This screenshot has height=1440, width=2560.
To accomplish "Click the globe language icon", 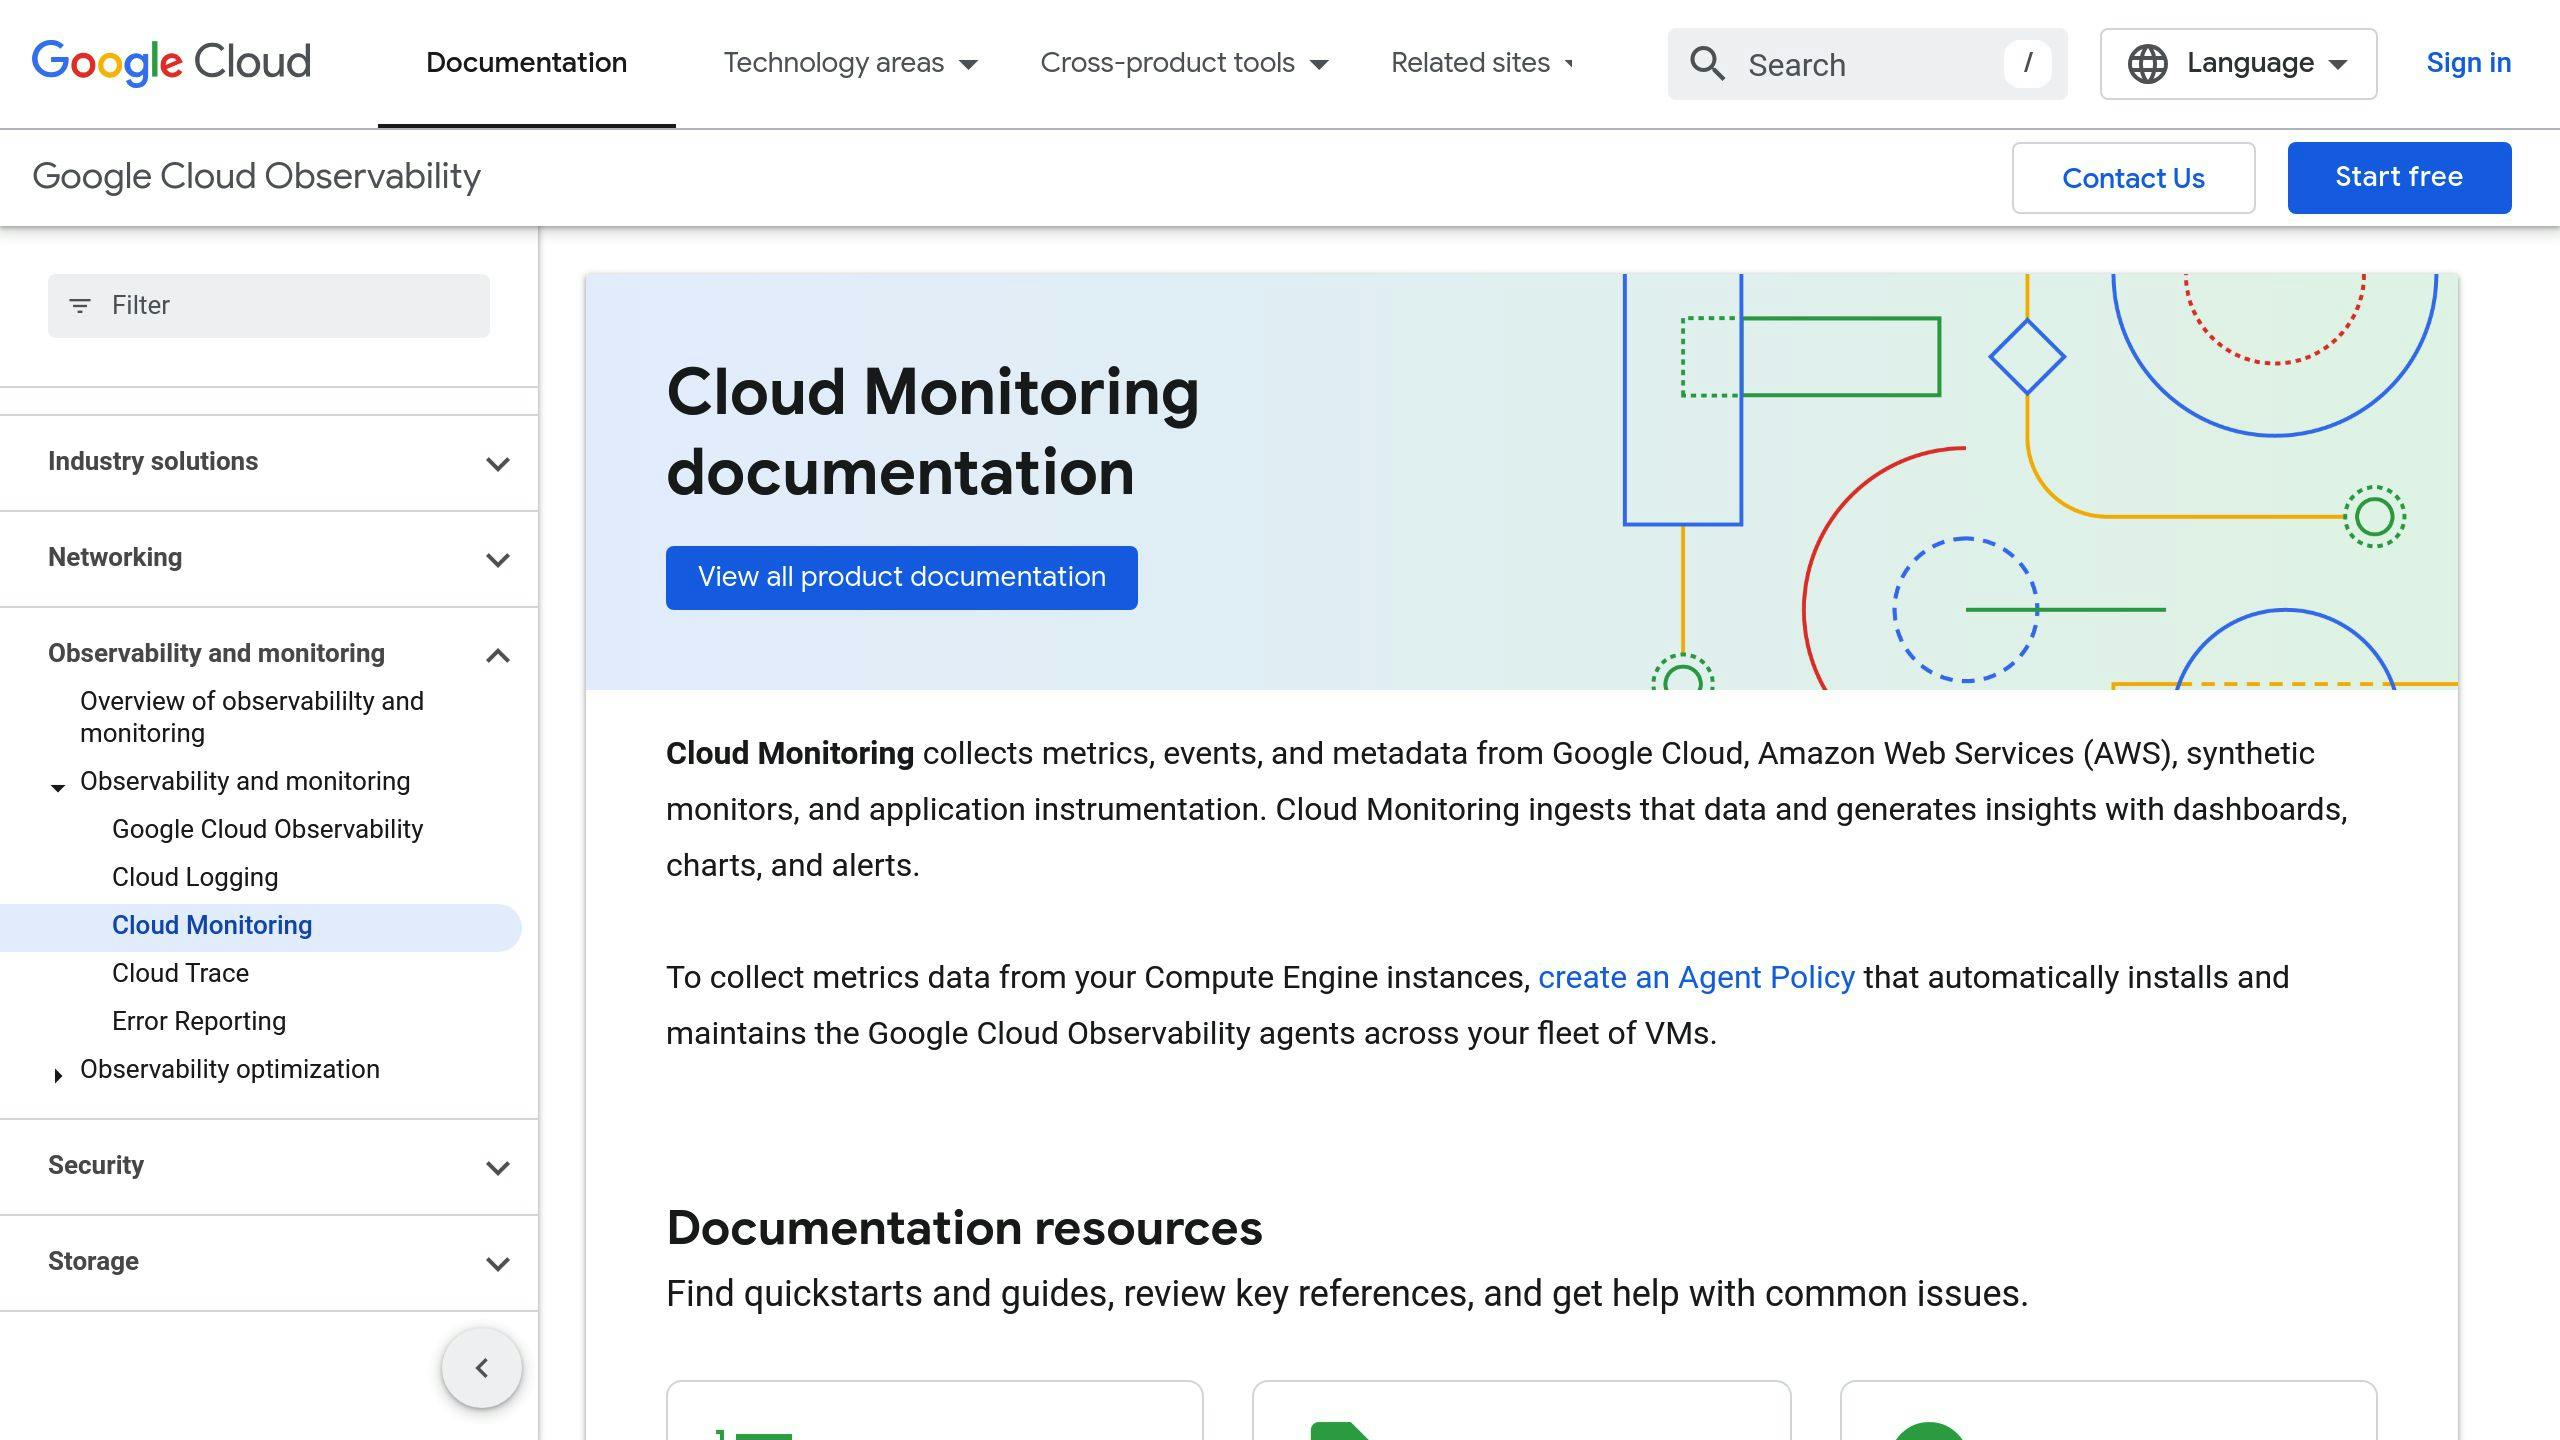I will pyautogui.click(x=2147, y=64).
